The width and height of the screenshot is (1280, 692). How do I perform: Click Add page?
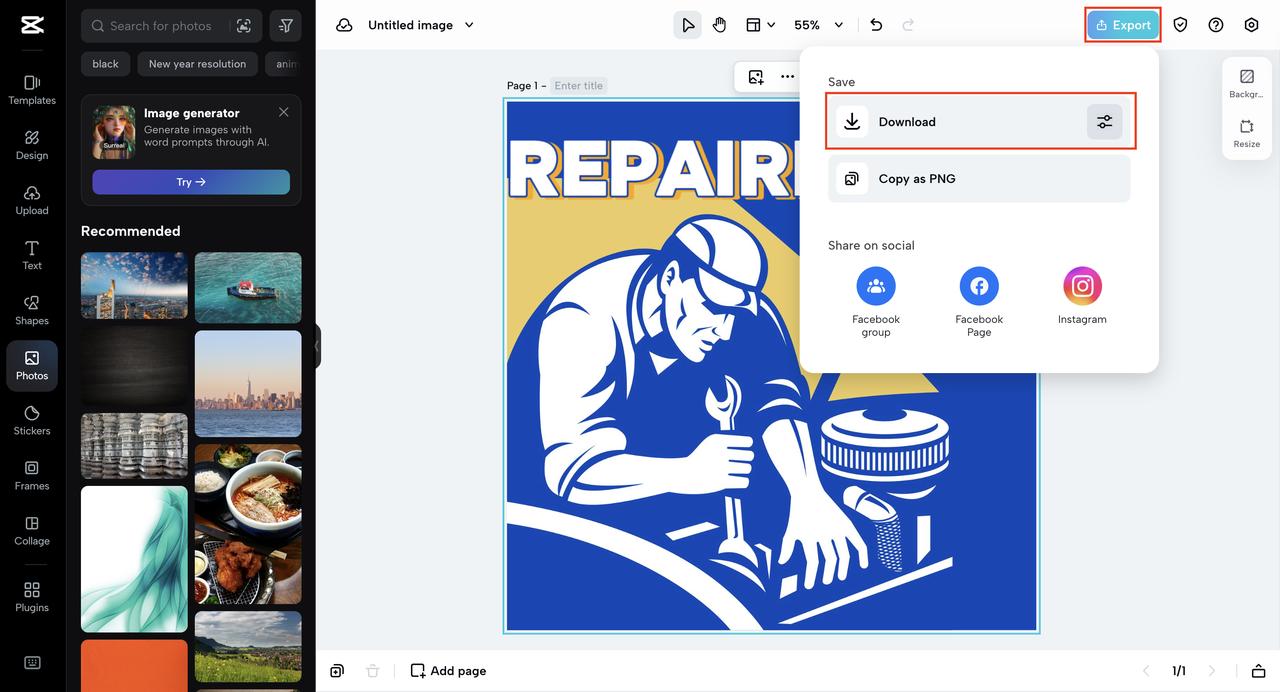click(x=449, y=671)
